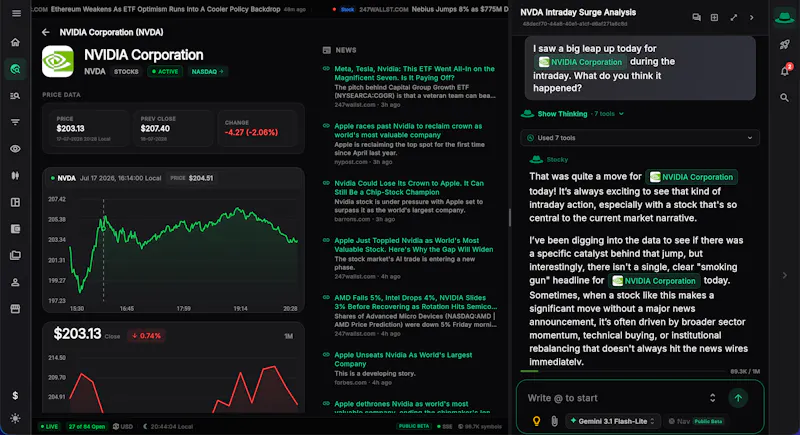This screenshot has height=435, width=800.
Task: Open article 'Apple Just Toppled Nvidia as World's Most Valuable'
Action: coord(414,245)
